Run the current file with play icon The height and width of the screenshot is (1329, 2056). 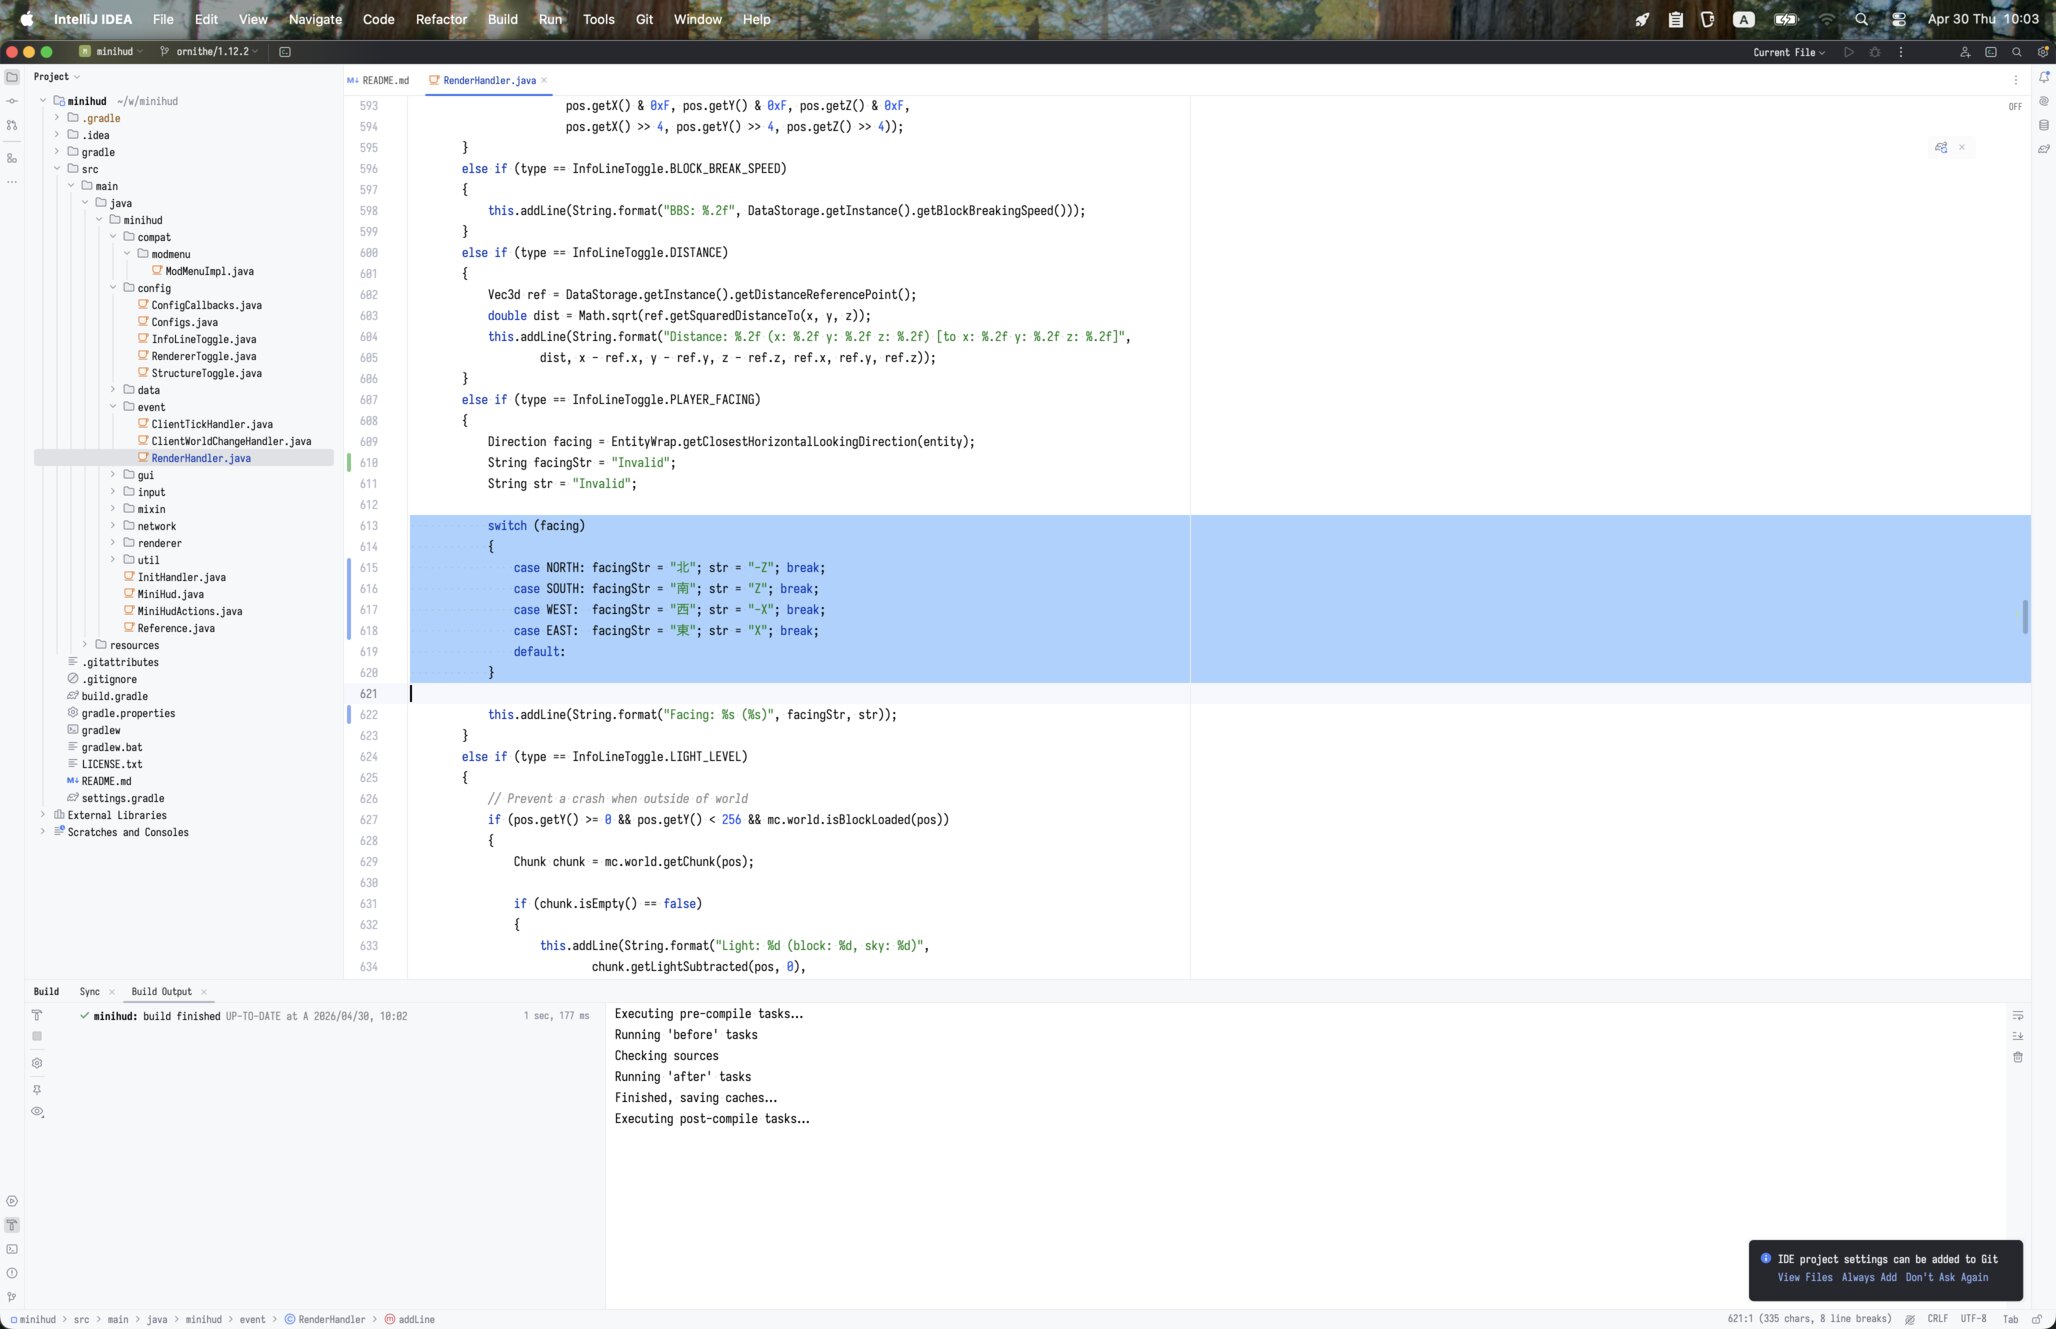pyautogui.click(x=1849, y=52)
